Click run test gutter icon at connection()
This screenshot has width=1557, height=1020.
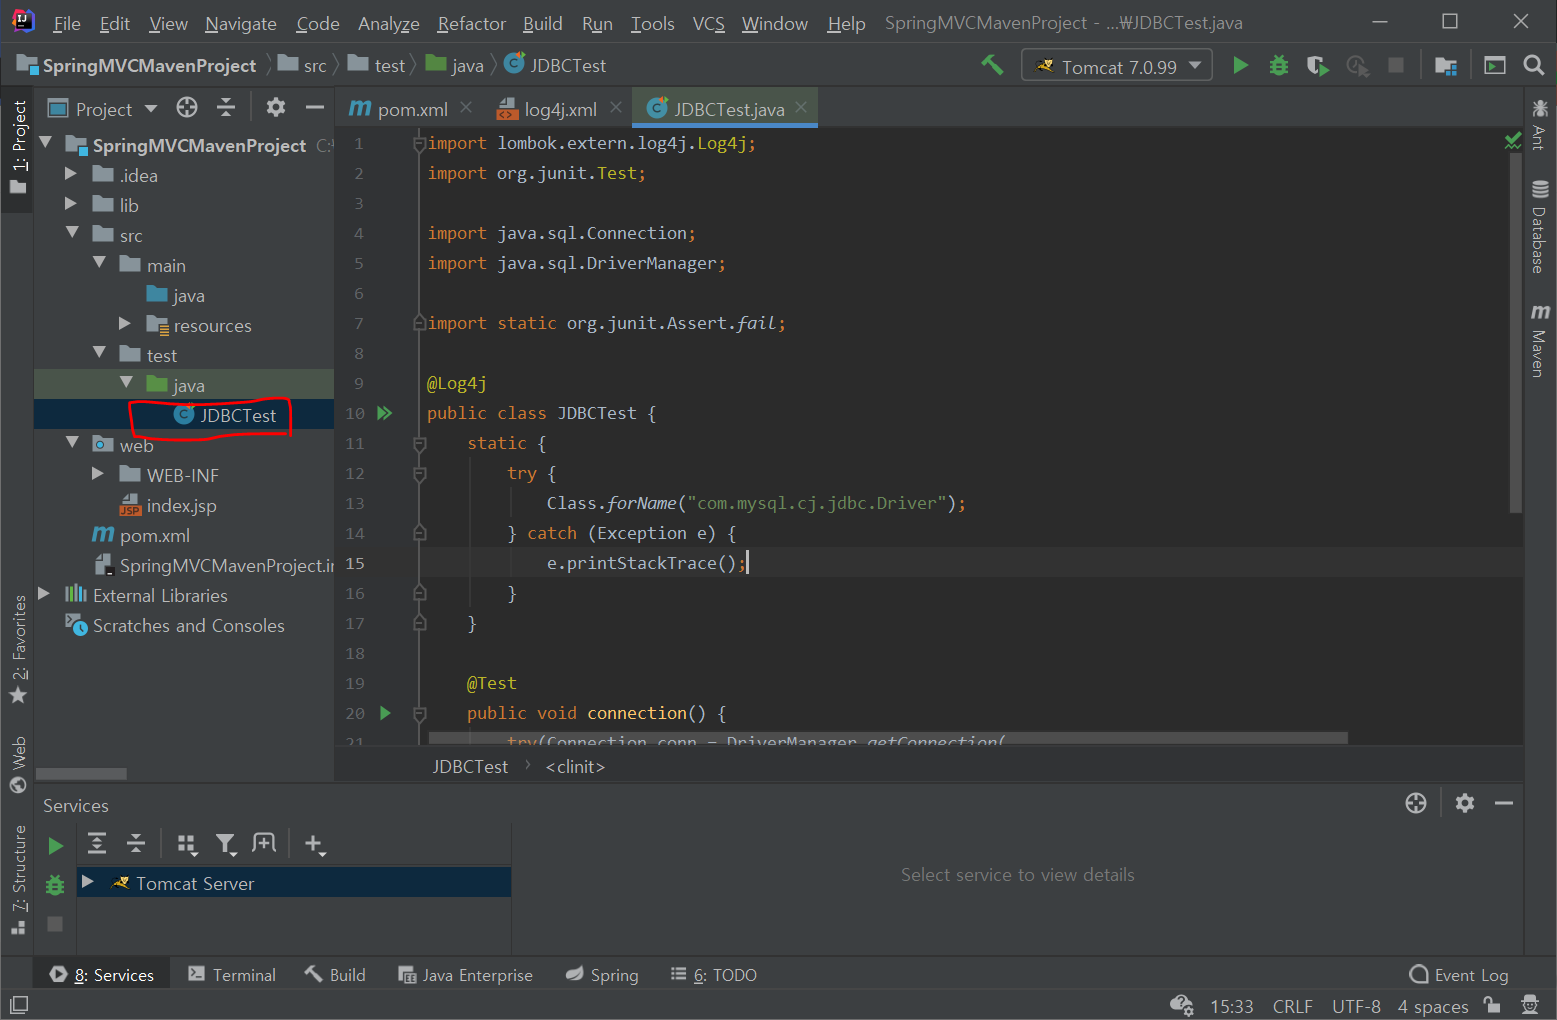coord(385,713)
